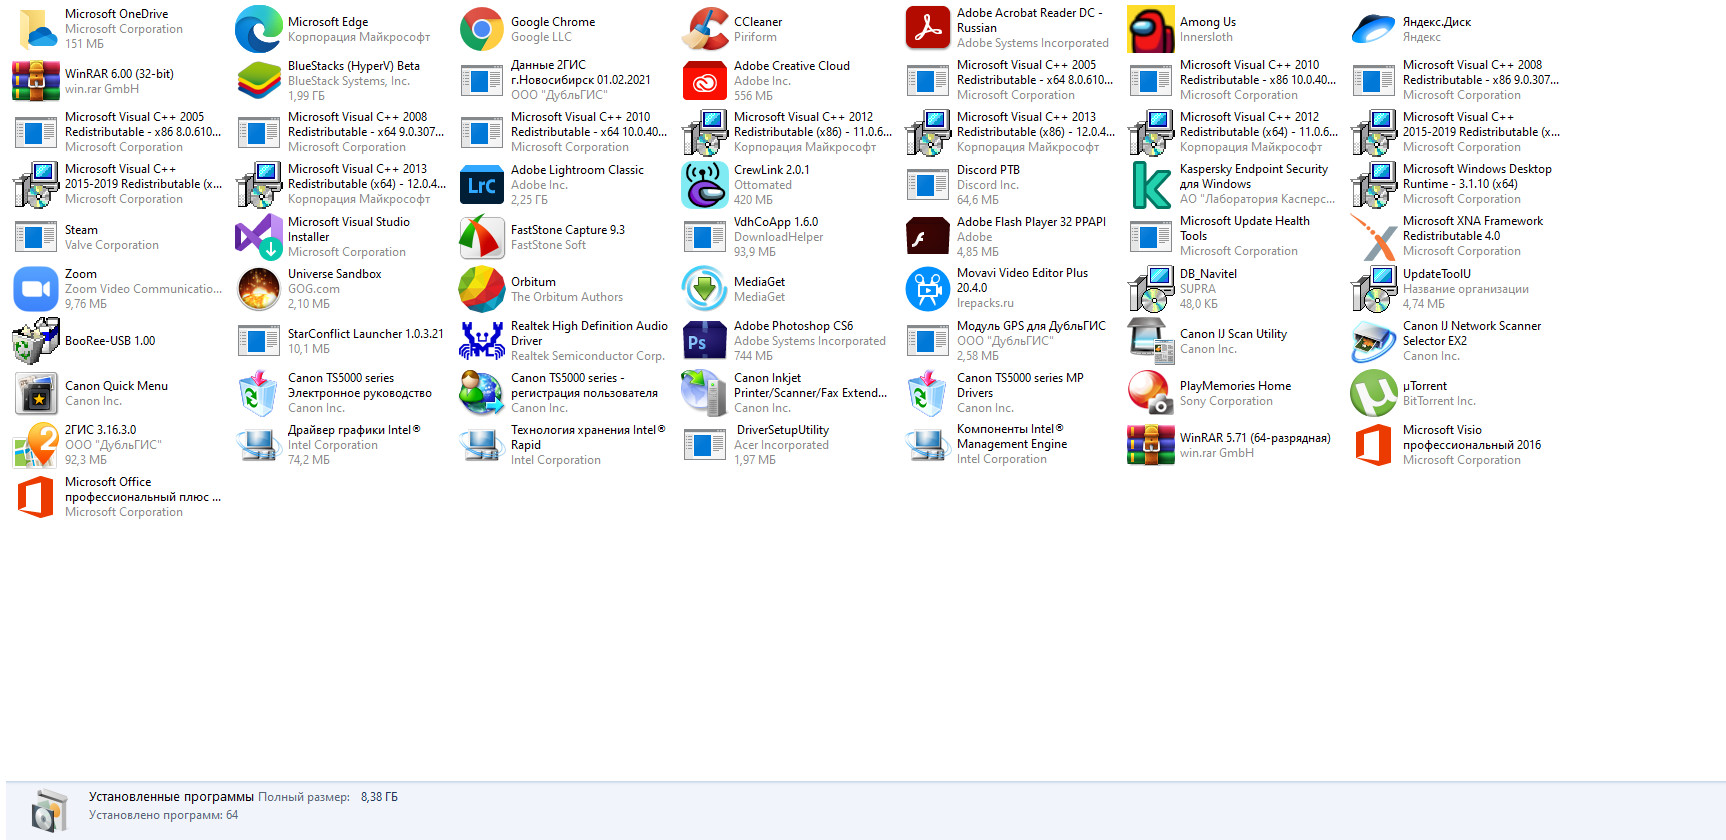Select the Canon Quick Menu icon

tap(36, 393)
